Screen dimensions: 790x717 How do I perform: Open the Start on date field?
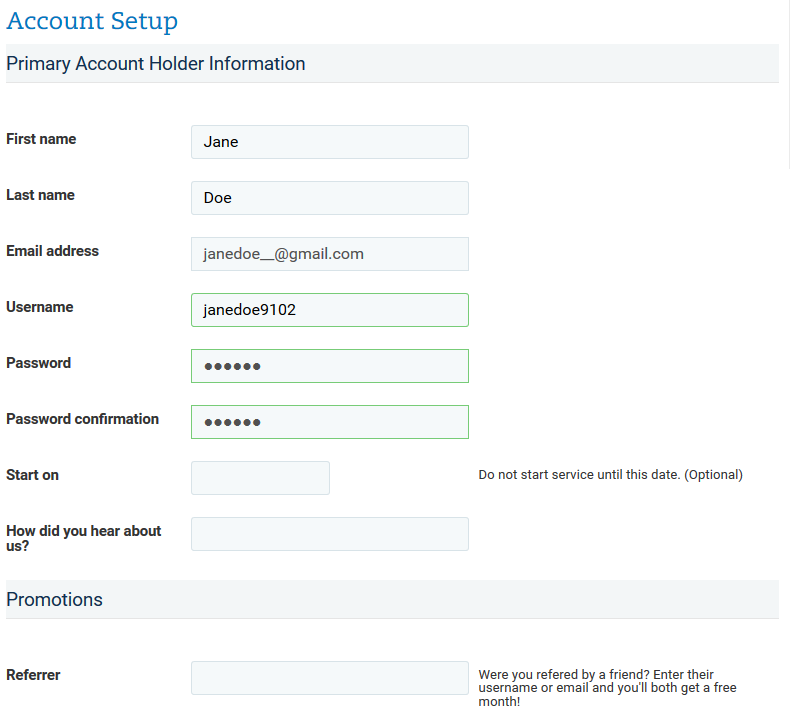260,478
